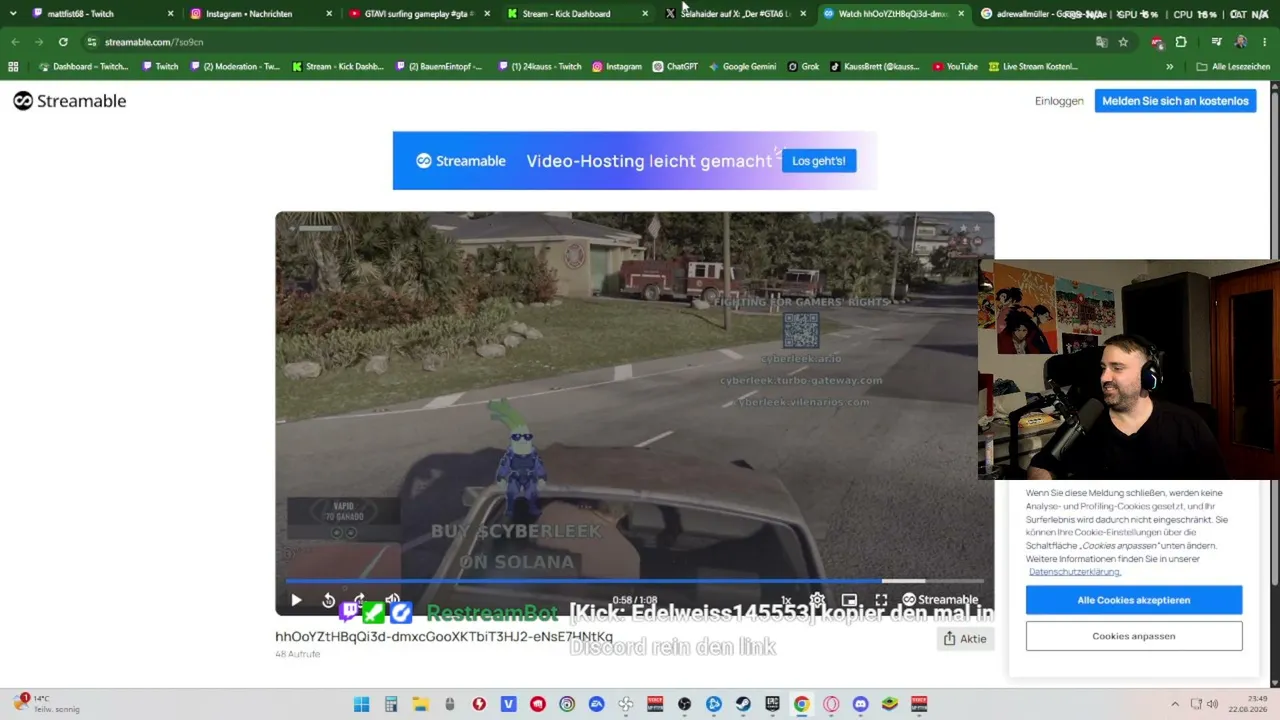
Task: Click the 'Los geht's!' banner button
Action: pyautogui.click(x=819, y=161)
